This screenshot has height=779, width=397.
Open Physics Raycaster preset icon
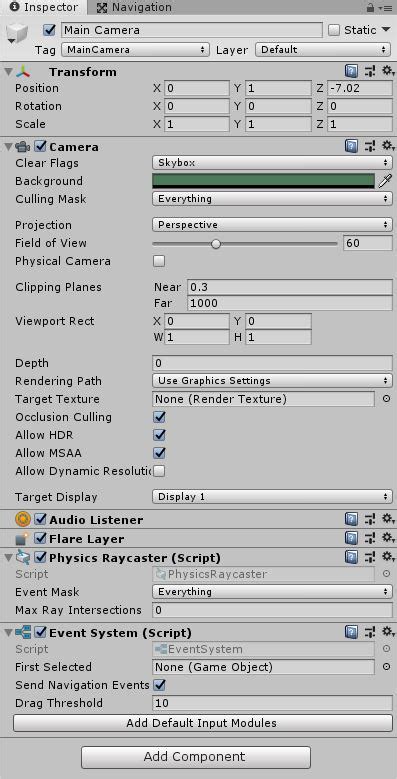370,557
